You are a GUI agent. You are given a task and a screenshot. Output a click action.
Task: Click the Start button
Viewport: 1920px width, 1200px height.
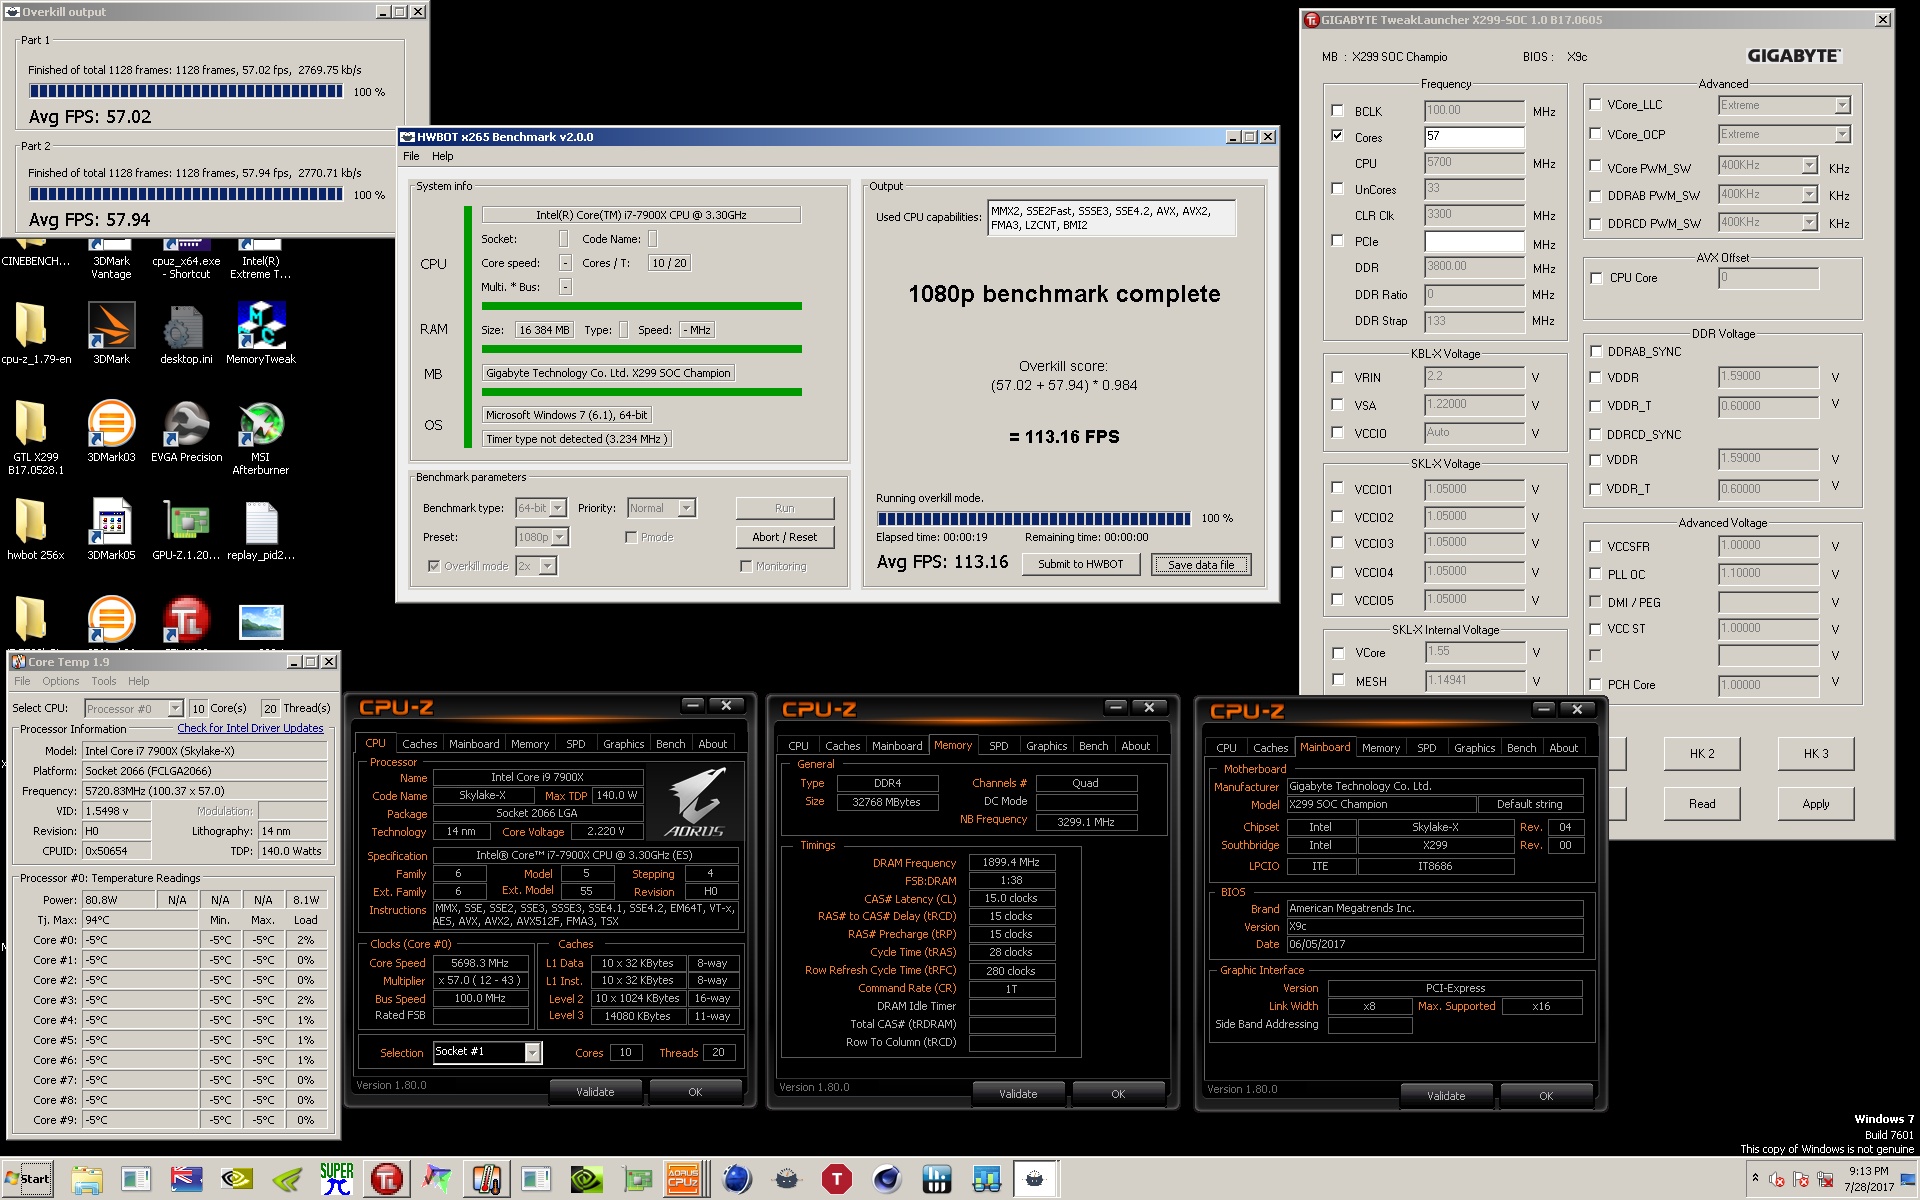(x=27, y=1179)
